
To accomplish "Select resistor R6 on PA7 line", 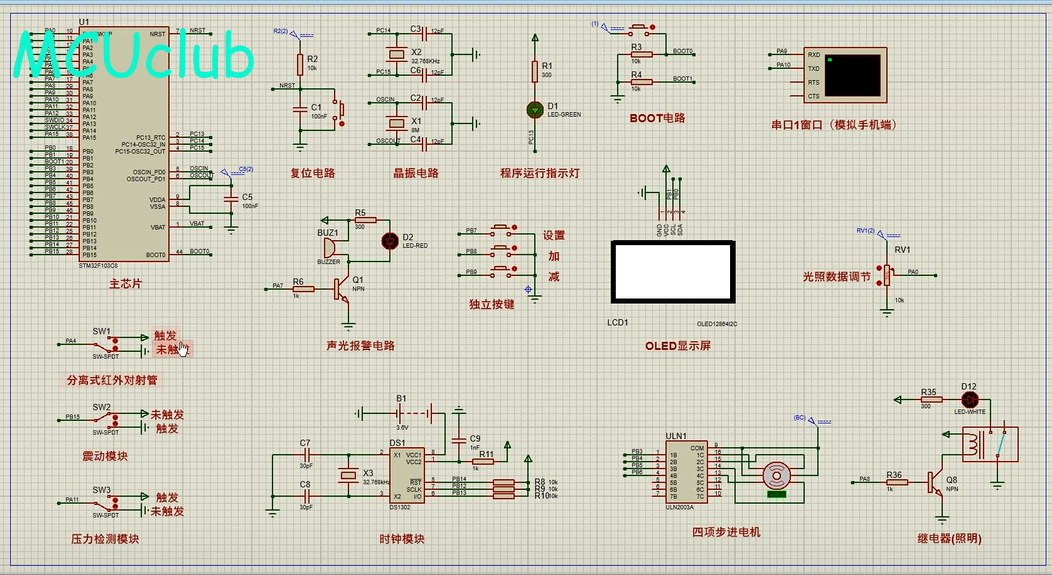I will tap(303, 289).
